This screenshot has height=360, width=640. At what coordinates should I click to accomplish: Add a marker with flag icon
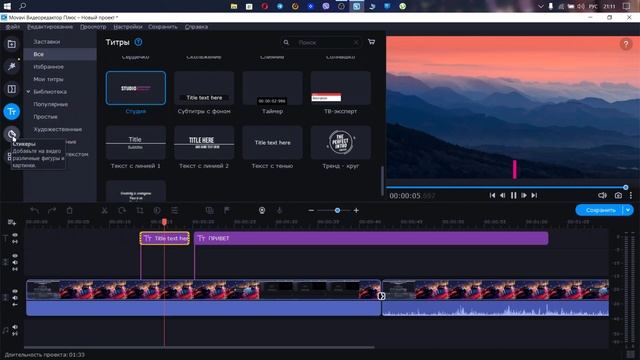227,210
